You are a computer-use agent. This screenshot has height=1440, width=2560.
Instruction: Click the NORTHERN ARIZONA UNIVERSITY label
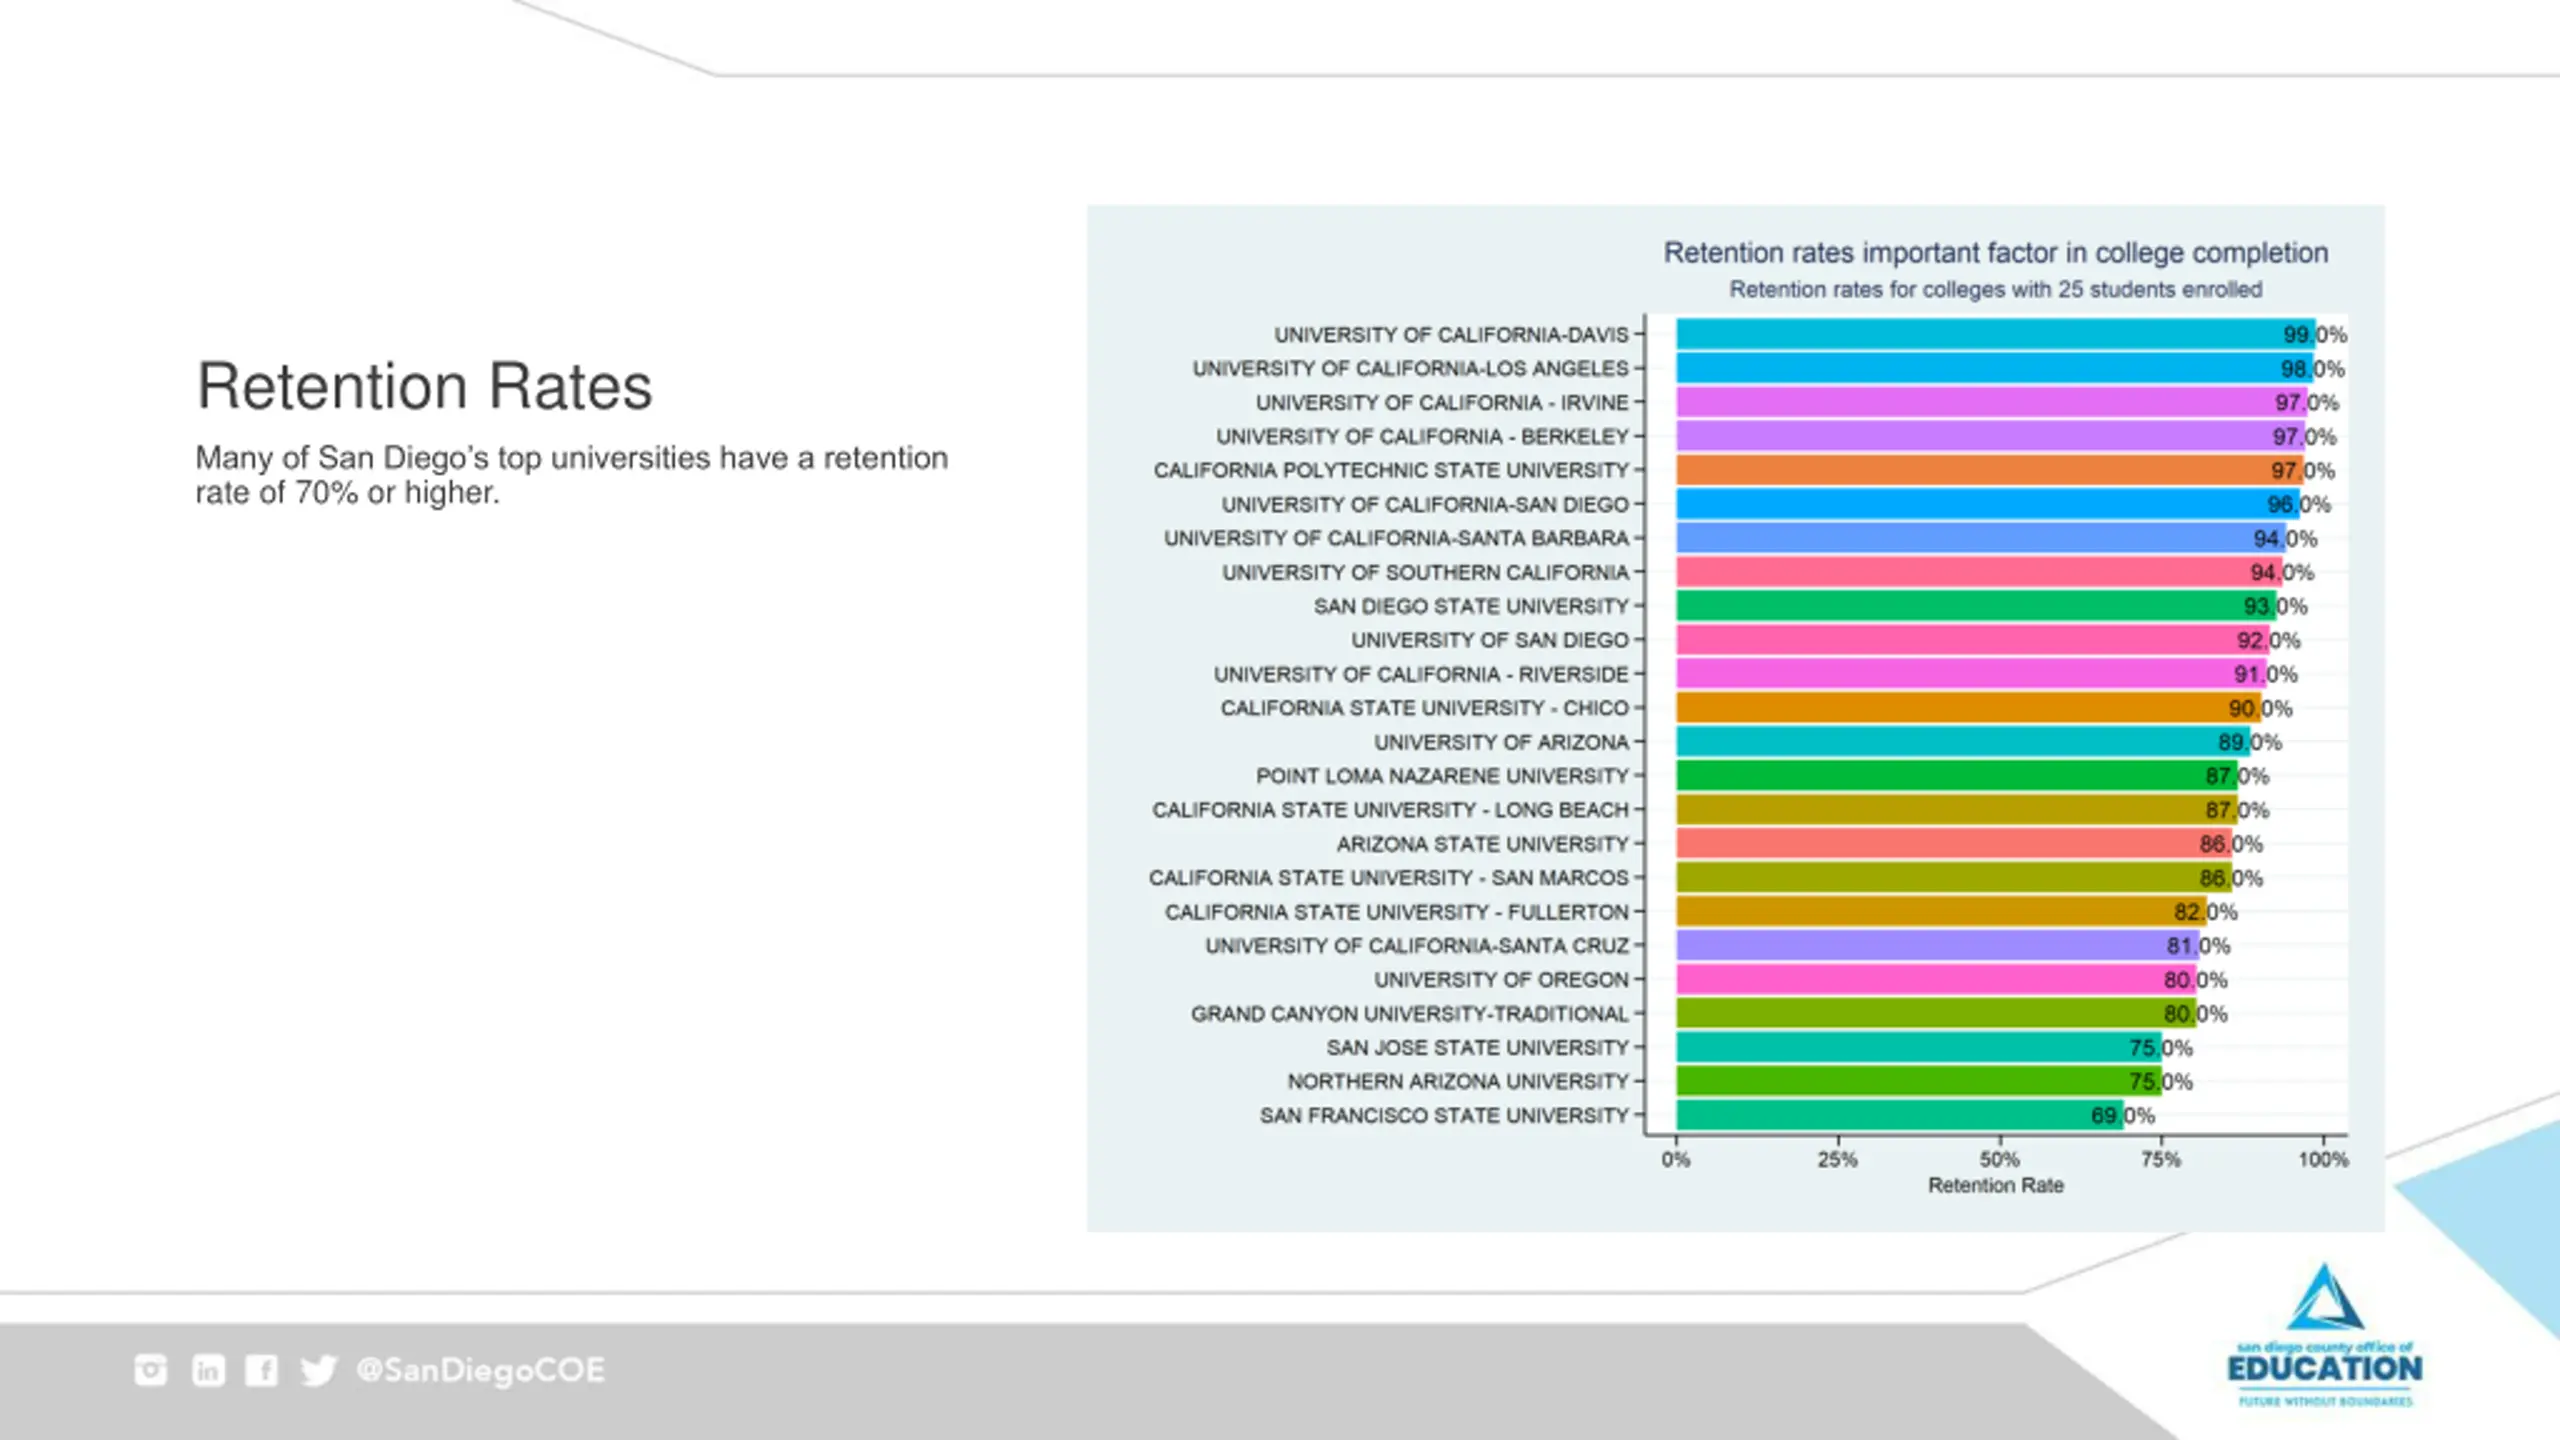1458,1082
